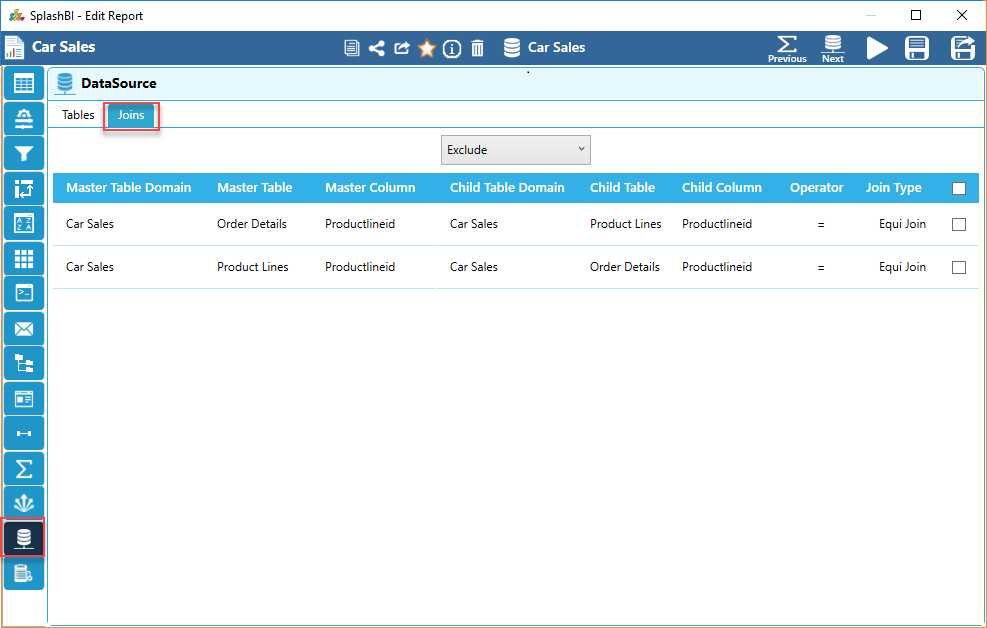
Task: Click the Operator column header
Action: coord(816,188)
